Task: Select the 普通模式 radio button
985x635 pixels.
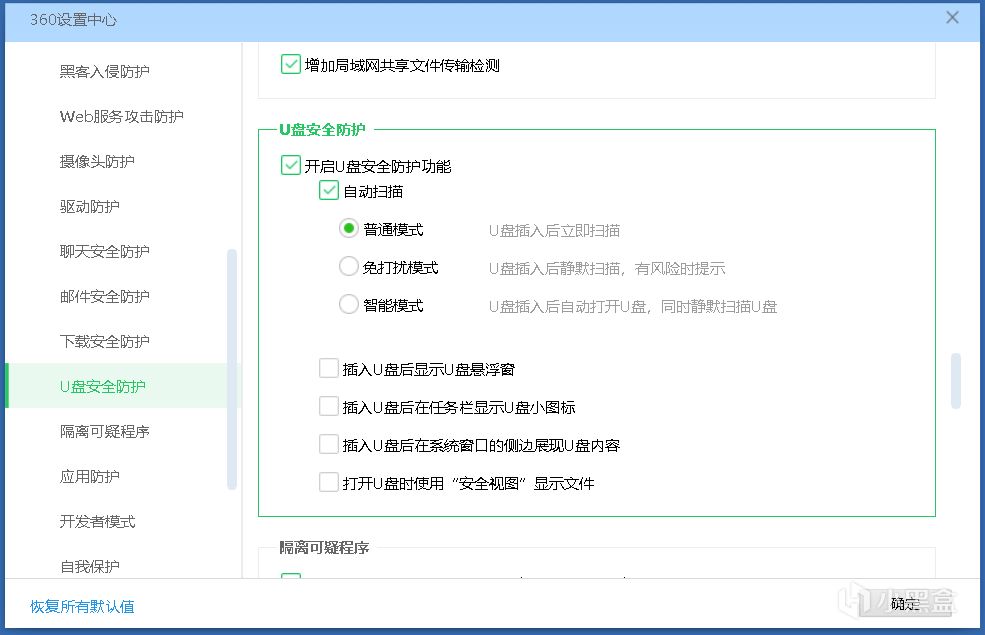Action: click(349, 229)
